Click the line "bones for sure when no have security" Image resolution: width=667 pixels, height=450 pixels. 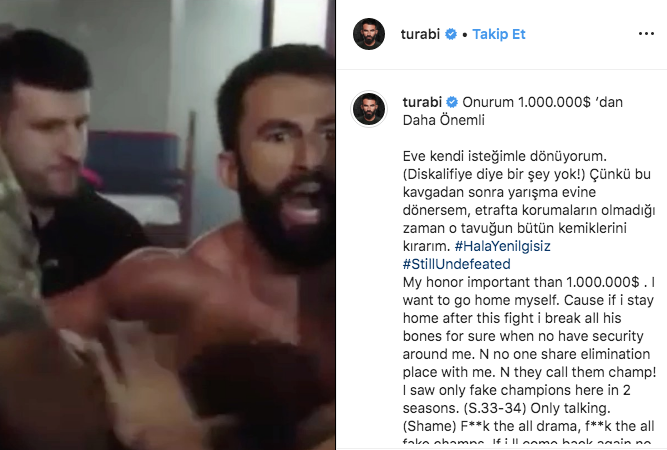(x=523, y=336)
